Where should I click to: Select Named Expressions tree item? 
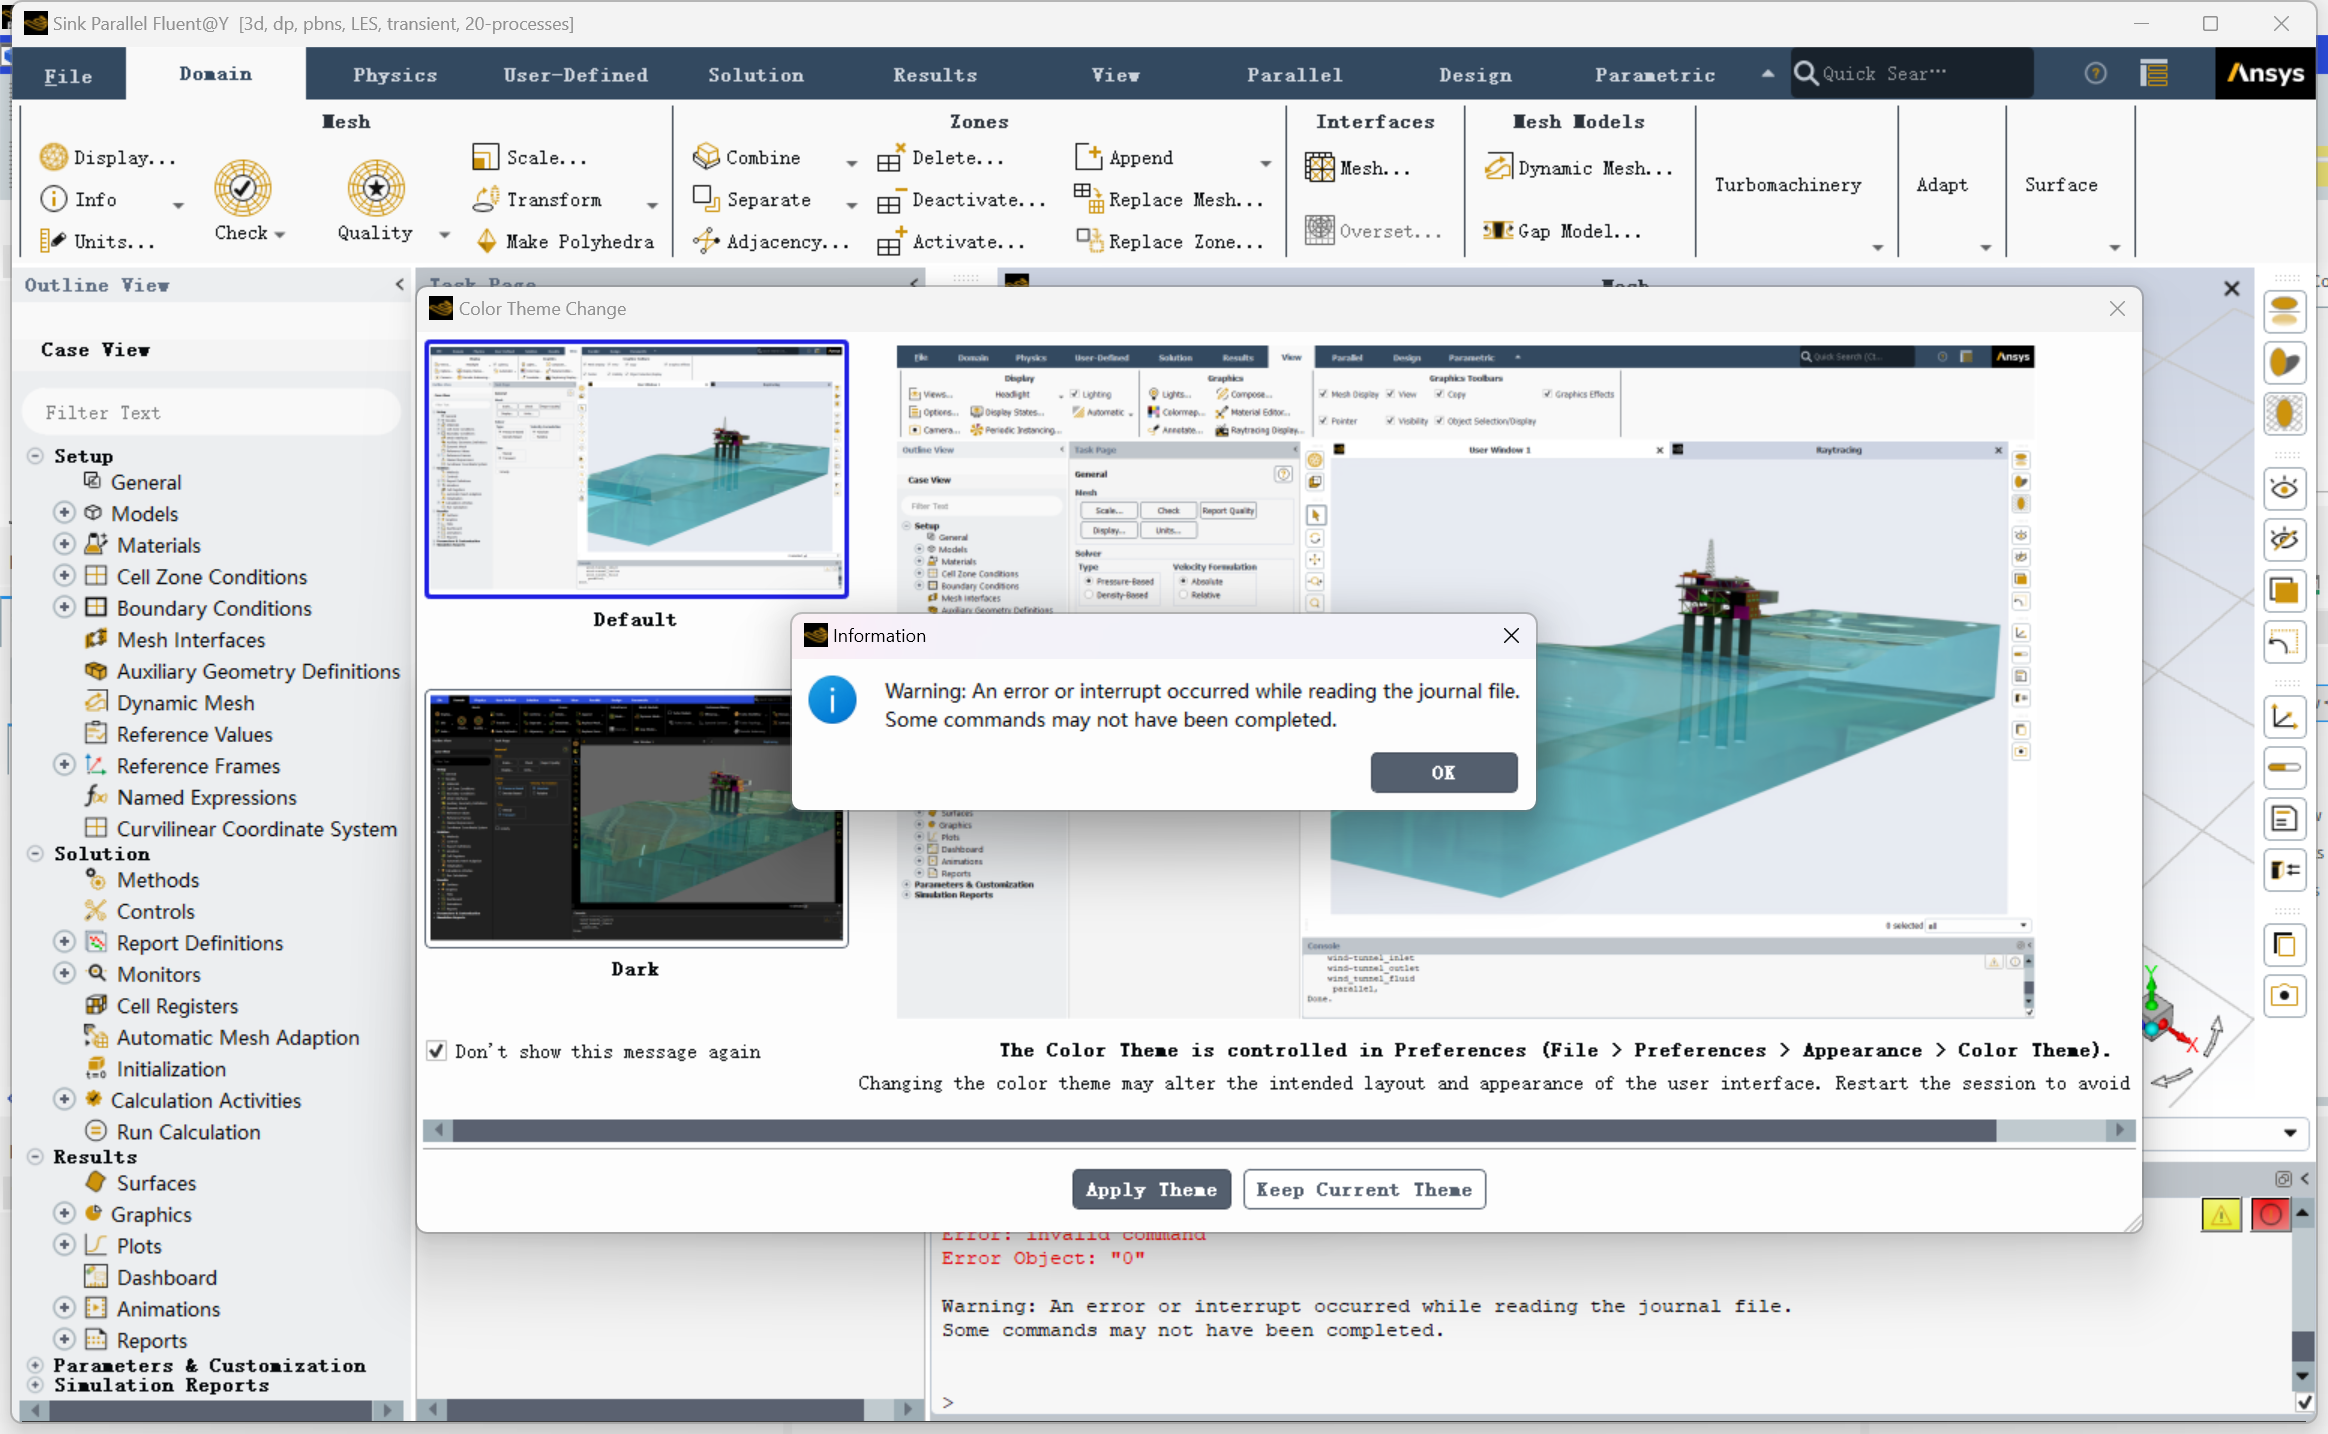206,797
